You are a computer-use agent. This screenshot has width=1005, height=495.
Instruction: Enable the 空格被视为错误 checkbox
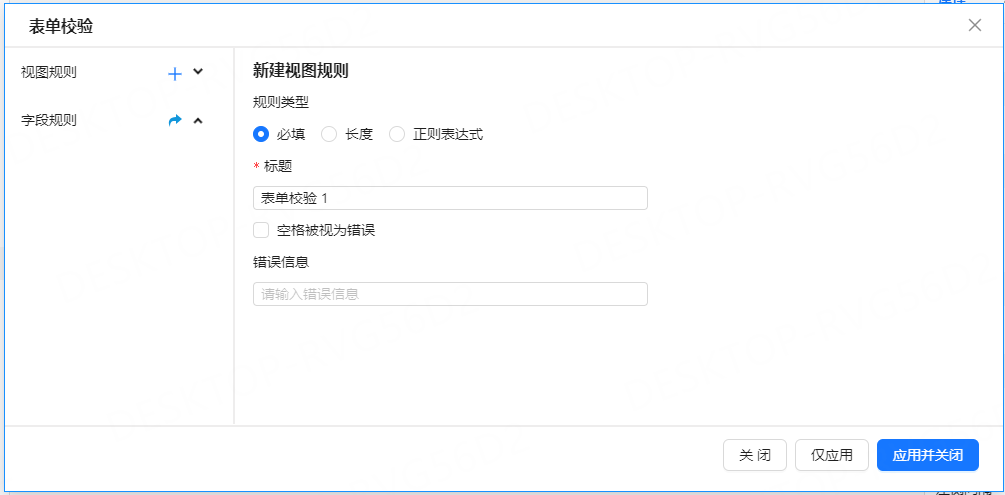pyautogui.click(x=261, y=230)
